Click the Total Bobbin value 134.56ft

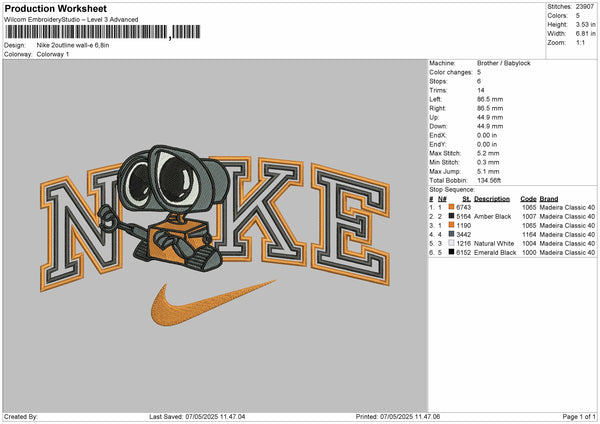point(489,181)
